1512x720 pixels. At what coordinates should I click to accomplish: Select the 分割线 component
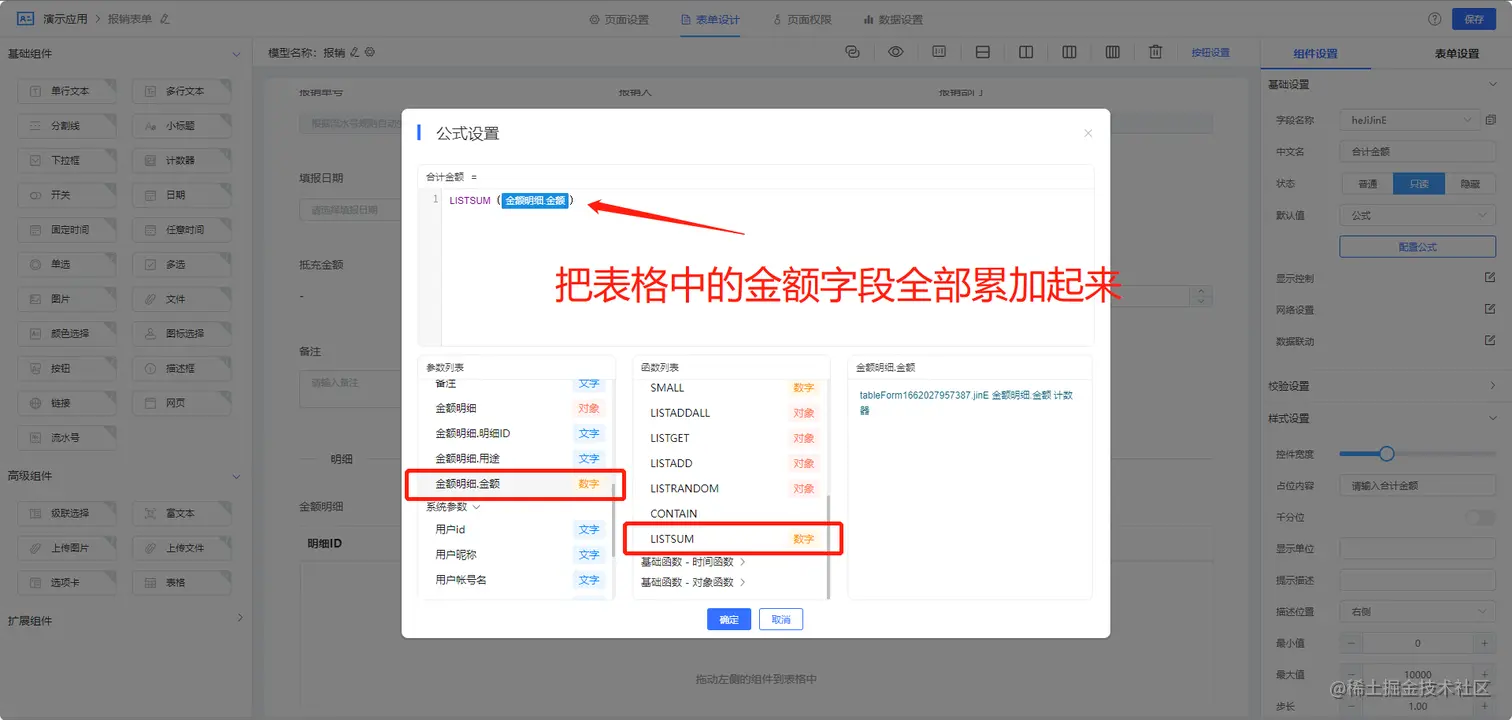coord(67,126)
